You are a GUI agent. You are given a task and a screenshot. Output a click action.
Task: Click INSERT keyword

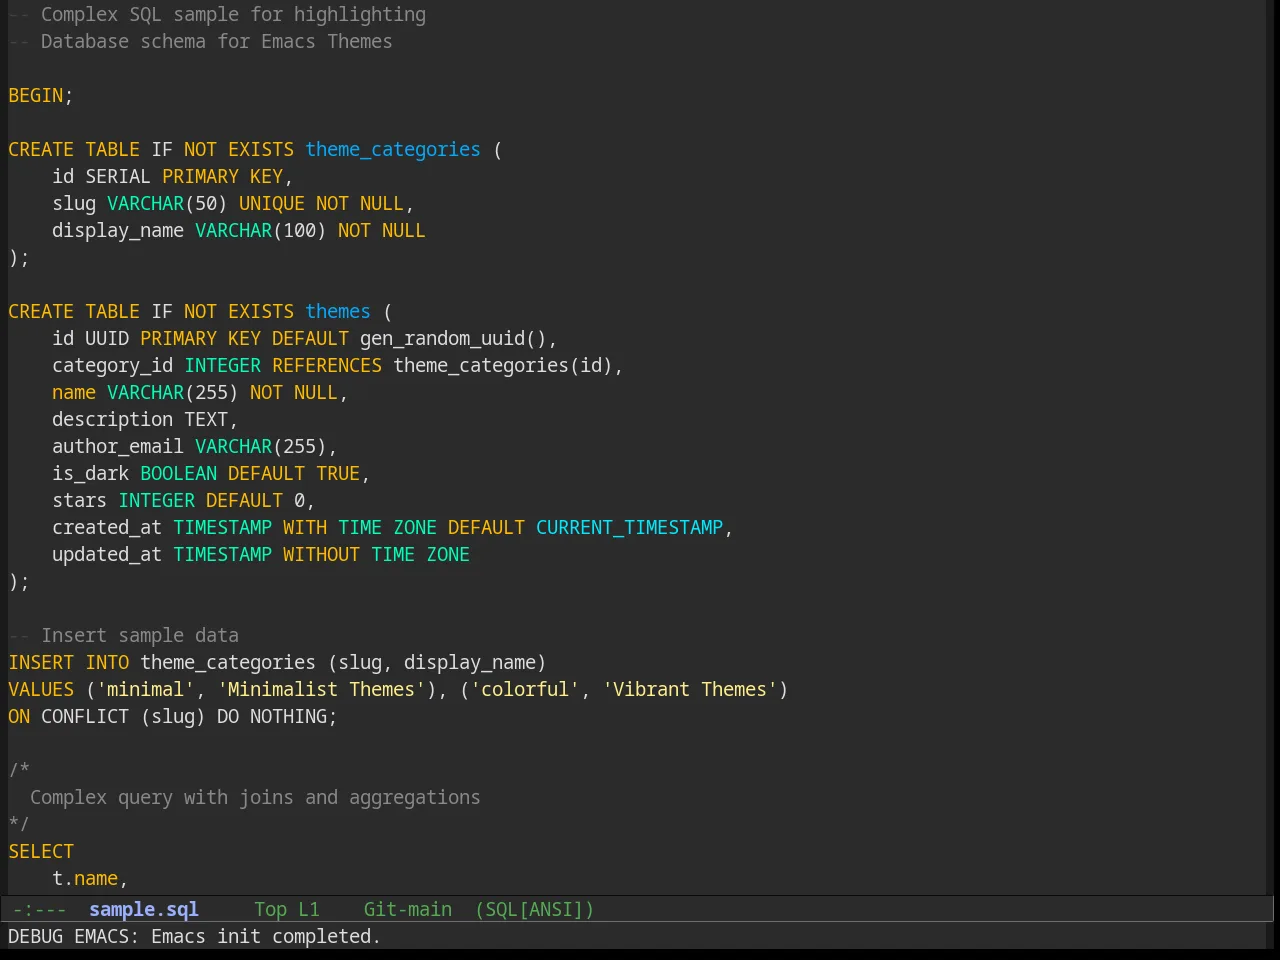click(x=41, y=662)
